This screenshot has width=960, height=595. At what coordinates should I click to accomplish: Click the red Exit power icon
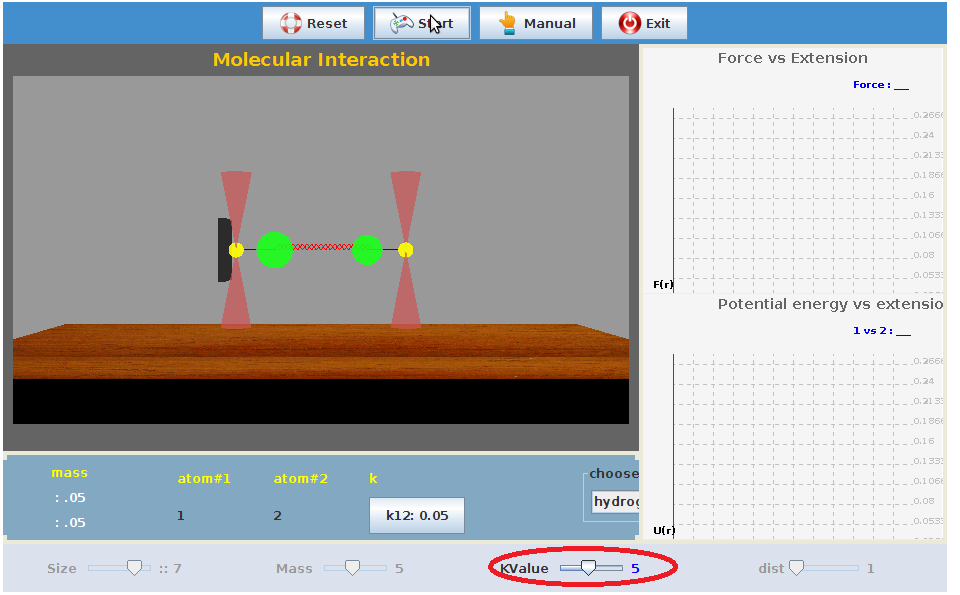click(x=630, y=23)
